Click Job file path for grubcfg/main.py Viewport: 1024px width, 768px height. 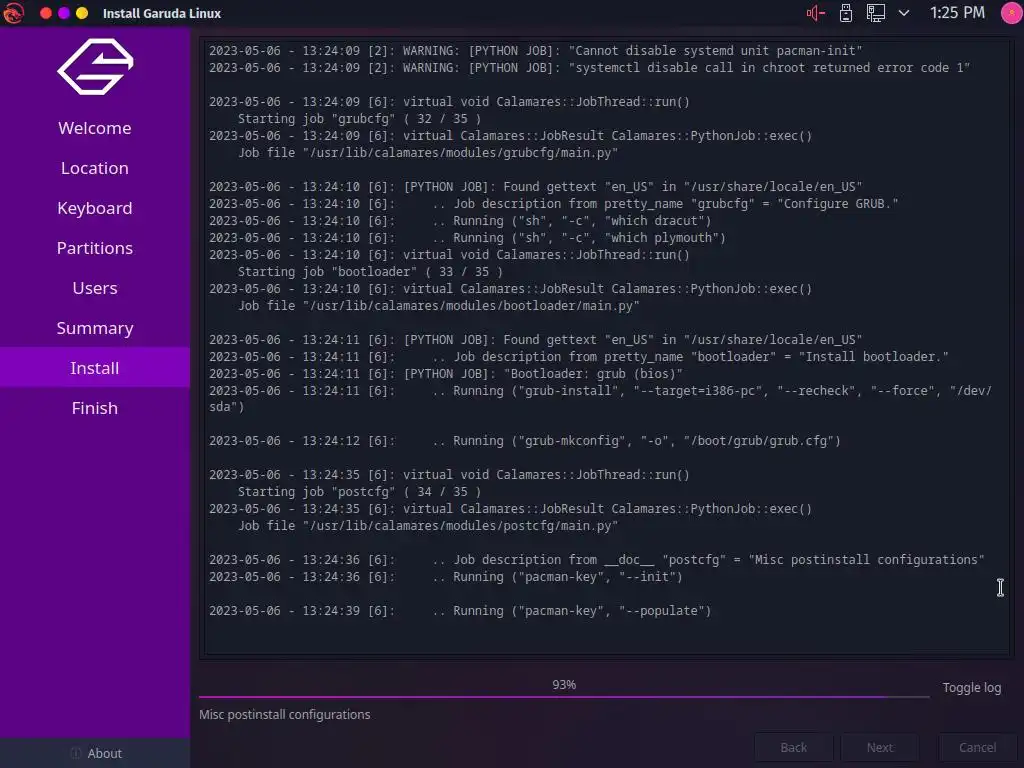[x=428, y=153]
